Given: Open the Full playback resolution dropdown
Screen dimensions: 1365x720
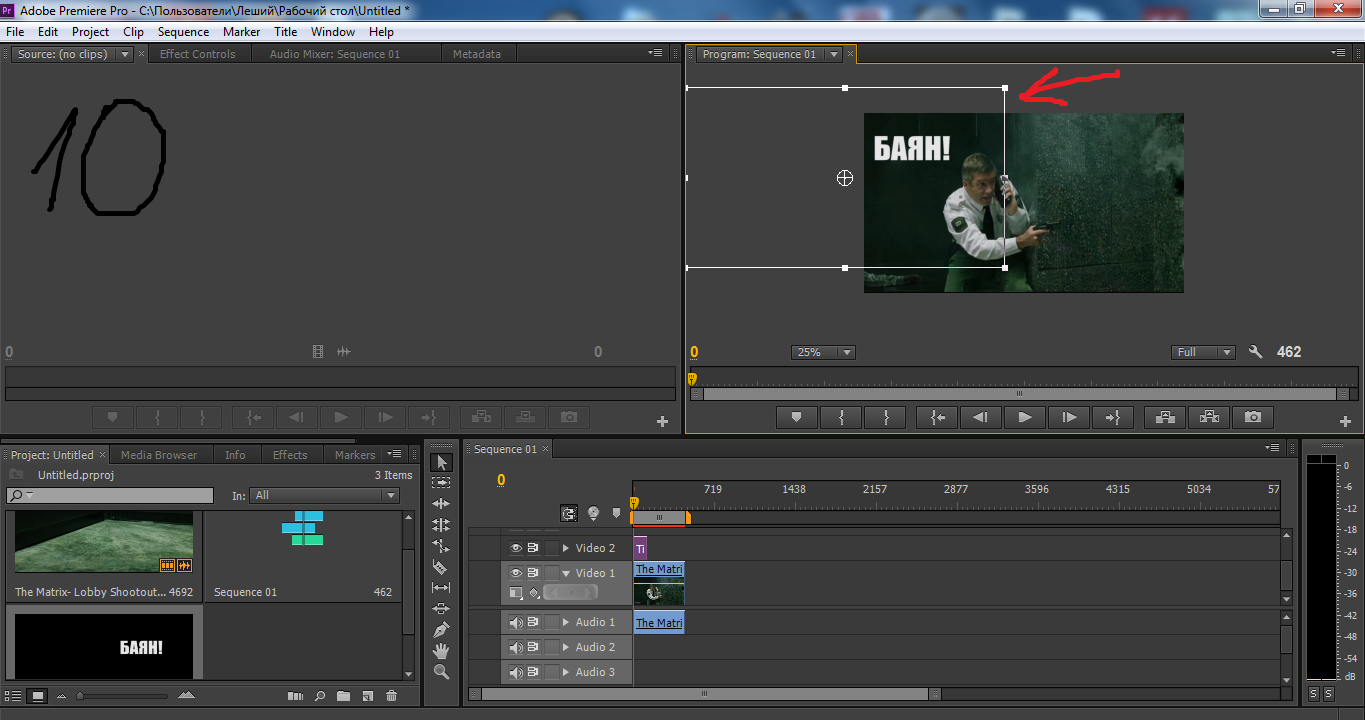Looking at the screenshot, I should coord(1204,352).
